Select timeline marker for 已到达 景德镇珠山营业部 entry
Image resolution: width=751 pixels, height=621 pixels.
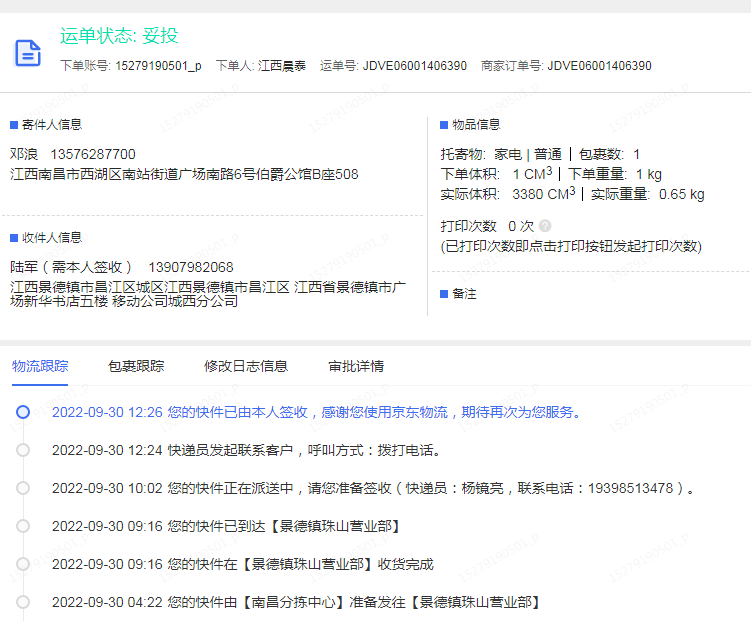pos(23,526)
